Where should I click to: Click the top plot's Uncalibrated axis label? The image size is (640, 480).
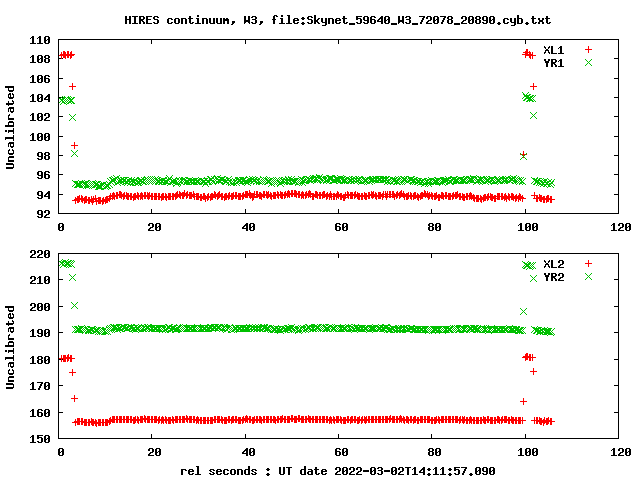coord(10,127)
